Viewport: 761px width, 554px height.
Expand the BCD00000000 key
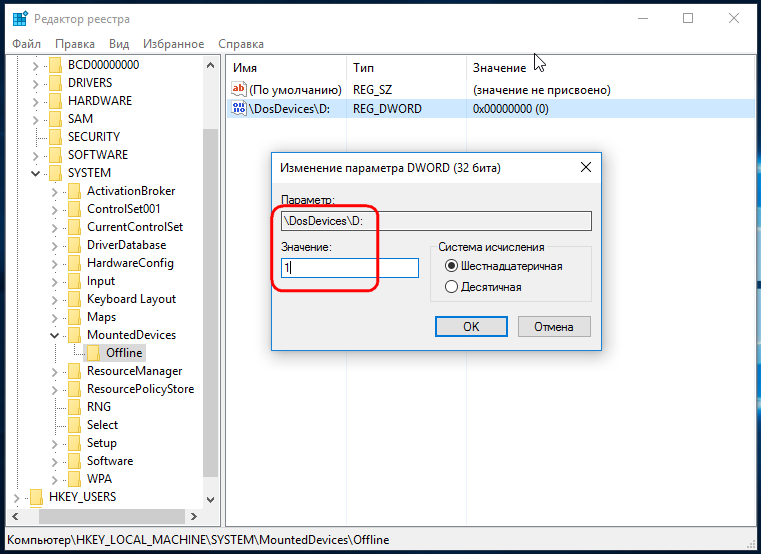pyautogui.click(x=35, y=65)
